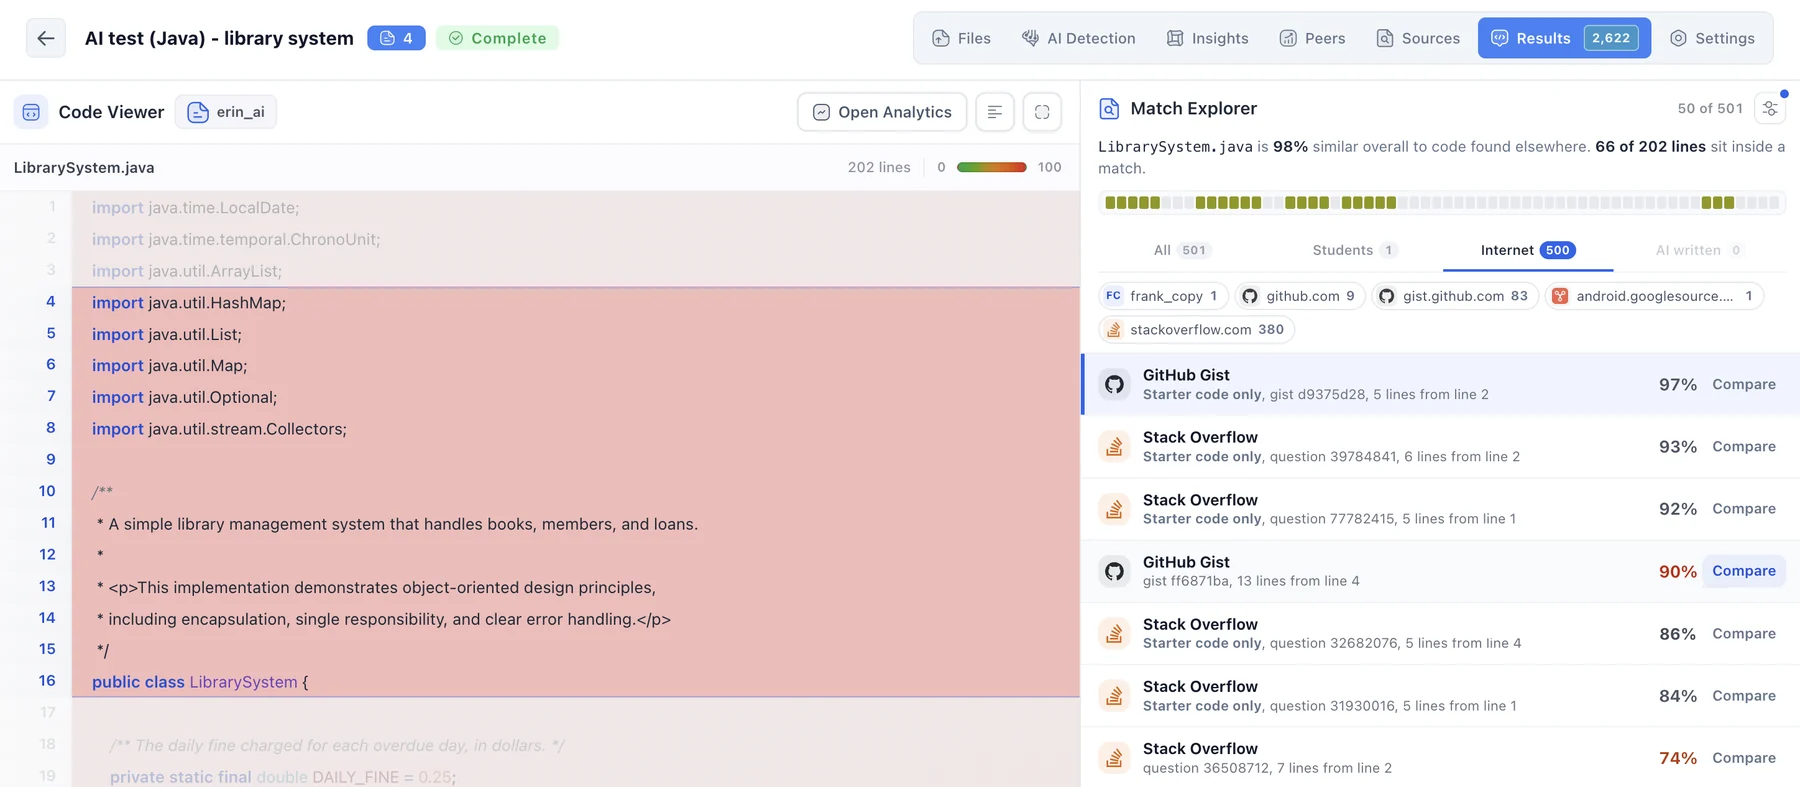1800x787 pixels.
Task: Compare Stack Overflow question 36508712 match
Action: pyautogui.click(x=1744, y=758)
